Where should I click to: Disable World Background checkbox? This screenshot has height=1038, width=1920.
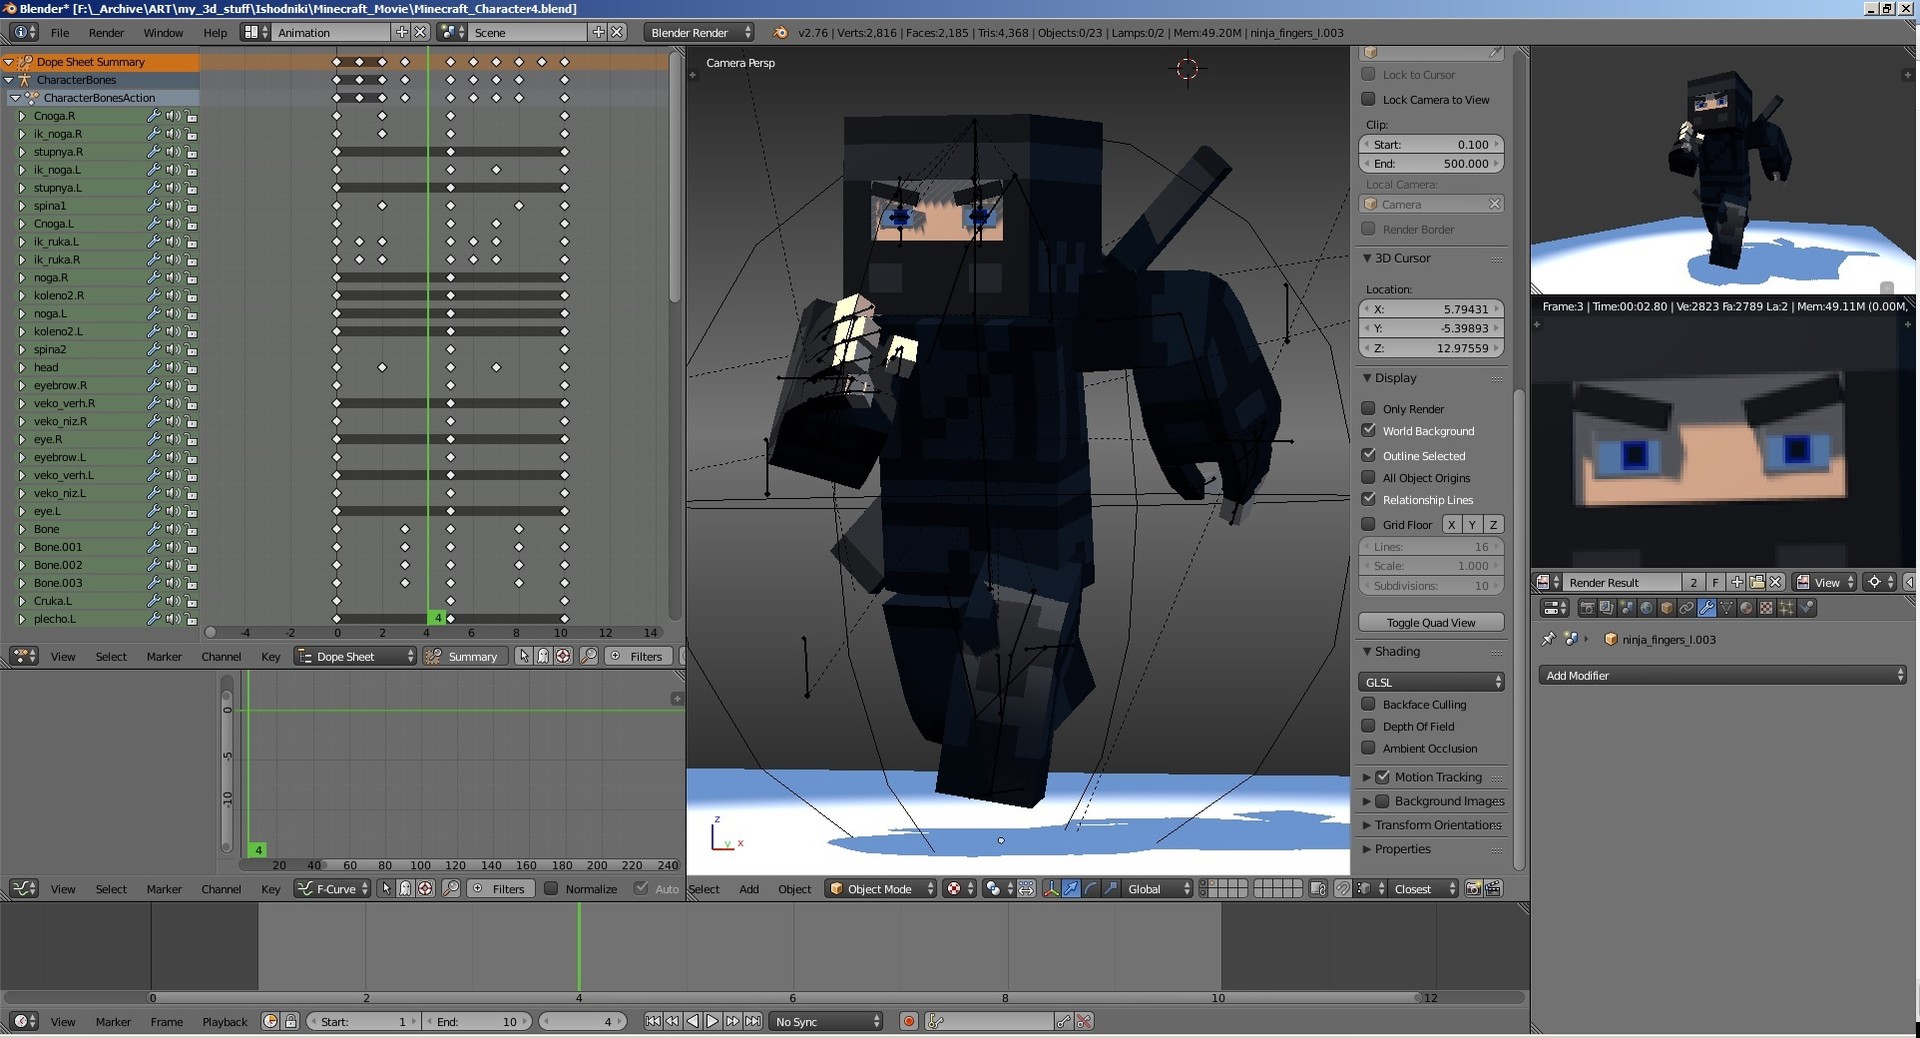click(1368, 430)
